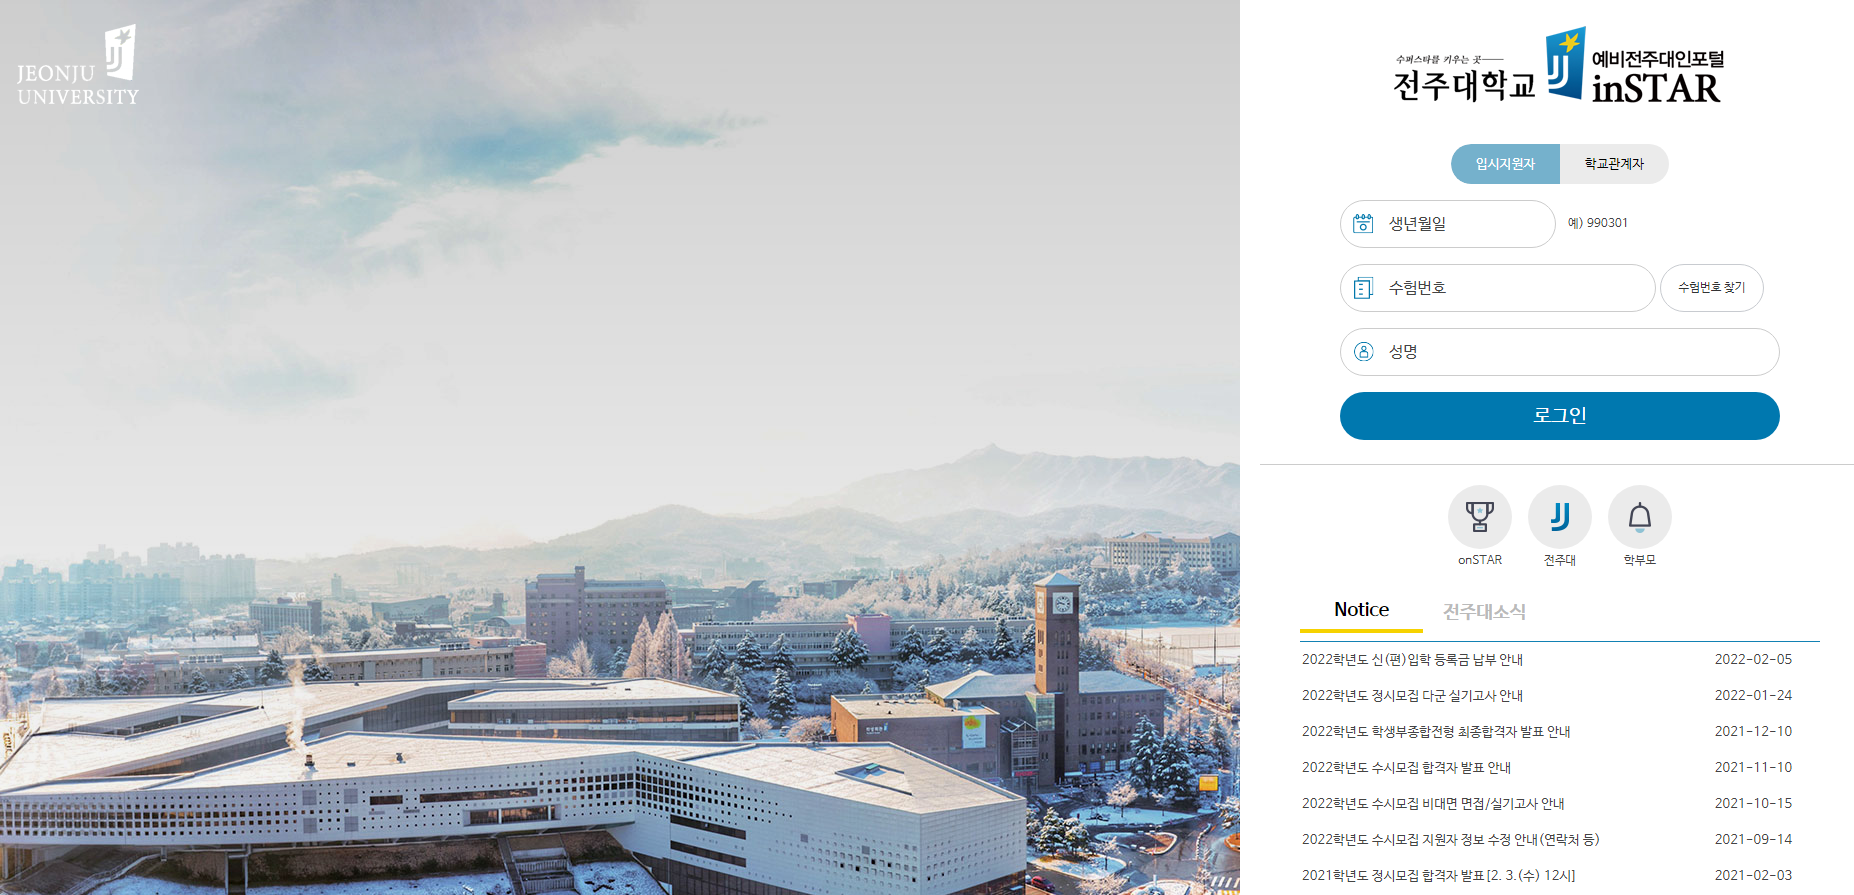The width and height of the screenshot is (1854, 895).
Task: Focus the 수험번호 input field
Action: point(1498,288)
